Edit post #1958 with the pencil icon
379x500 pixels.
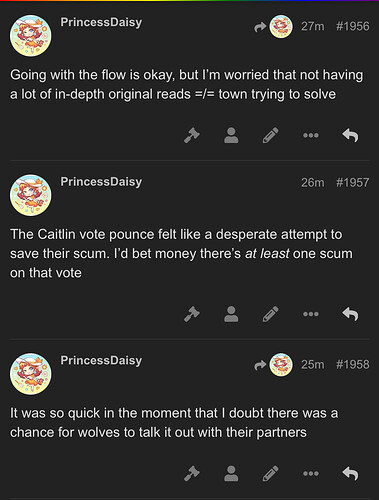pyautogui.click(x=271, y=473)
